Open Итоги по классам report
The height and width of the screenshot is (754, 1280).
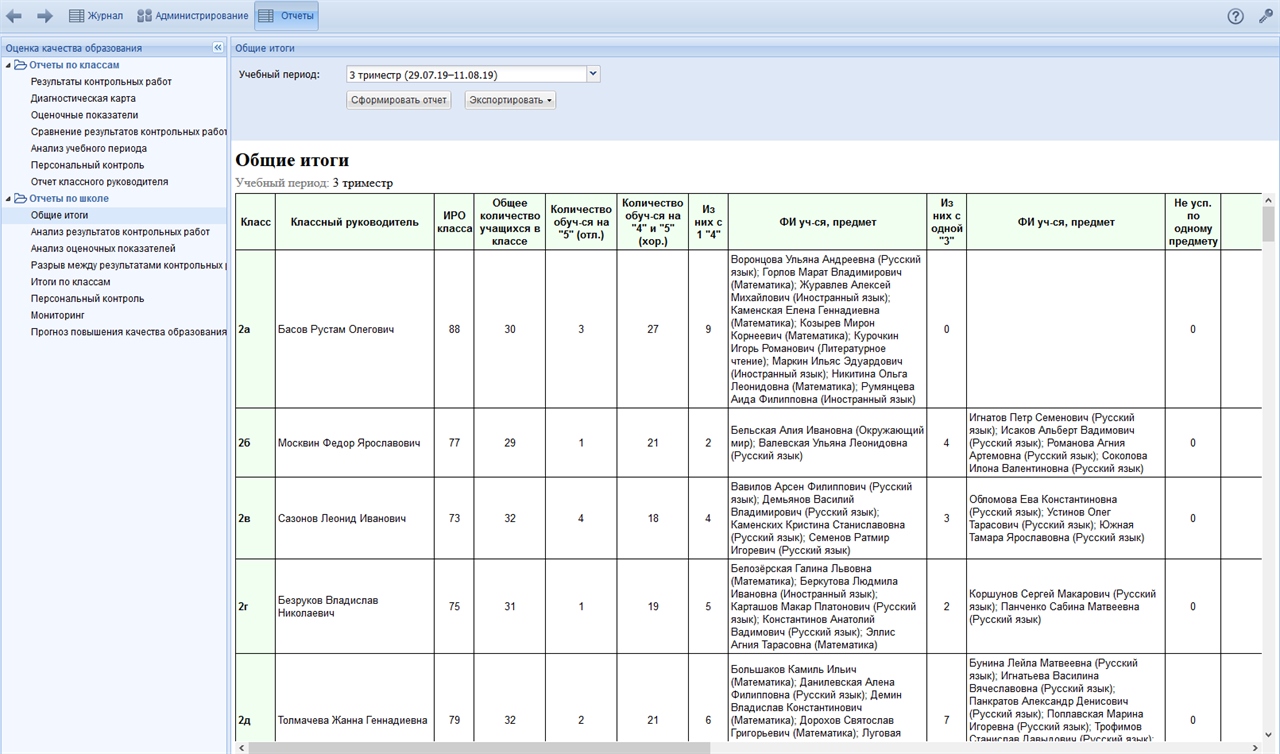[x=70, y=282]
